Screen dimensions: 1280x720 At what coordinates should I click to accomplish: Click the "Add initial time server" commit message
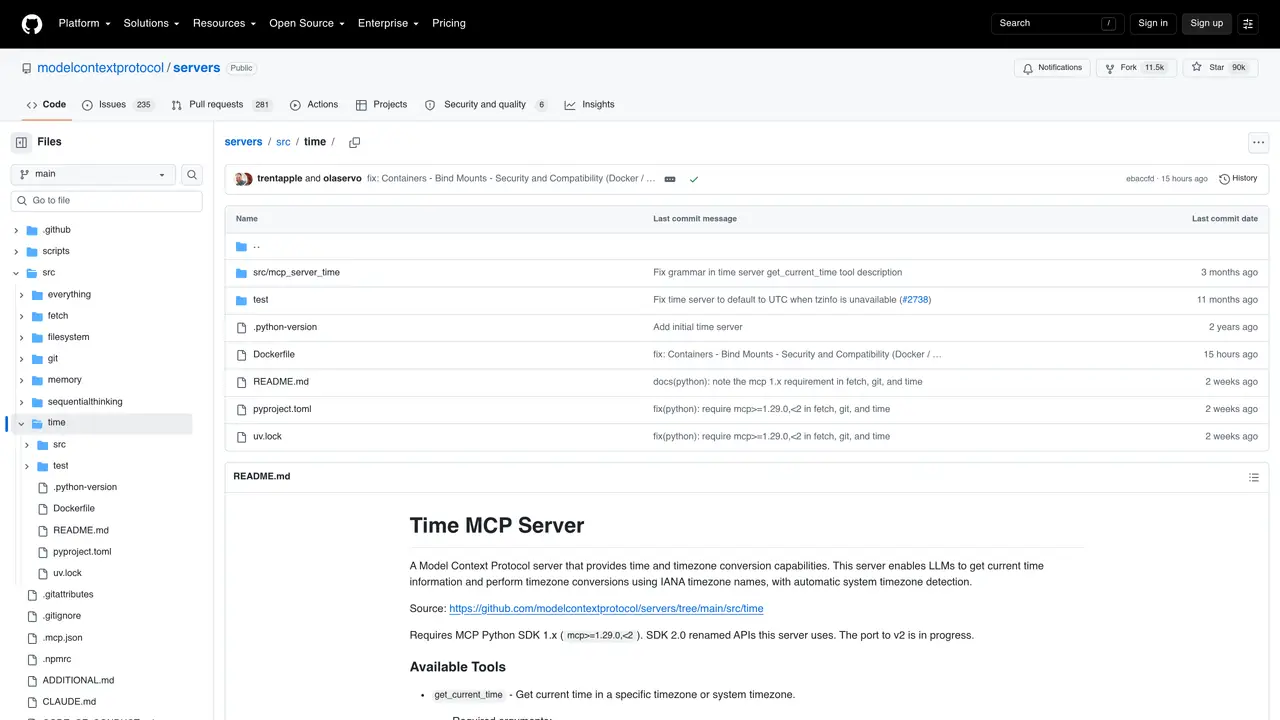(x=698, y=327)
